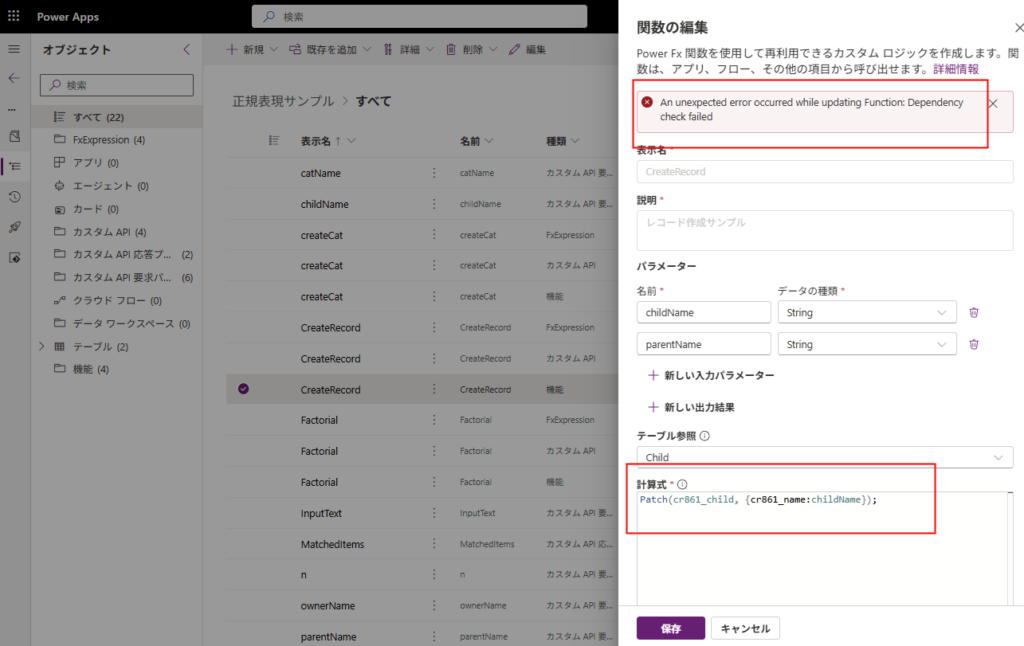The width and height of the screenshot is (1024, 646).
Task: Click the hamburger menu icon in left rail
Action: 14,49
